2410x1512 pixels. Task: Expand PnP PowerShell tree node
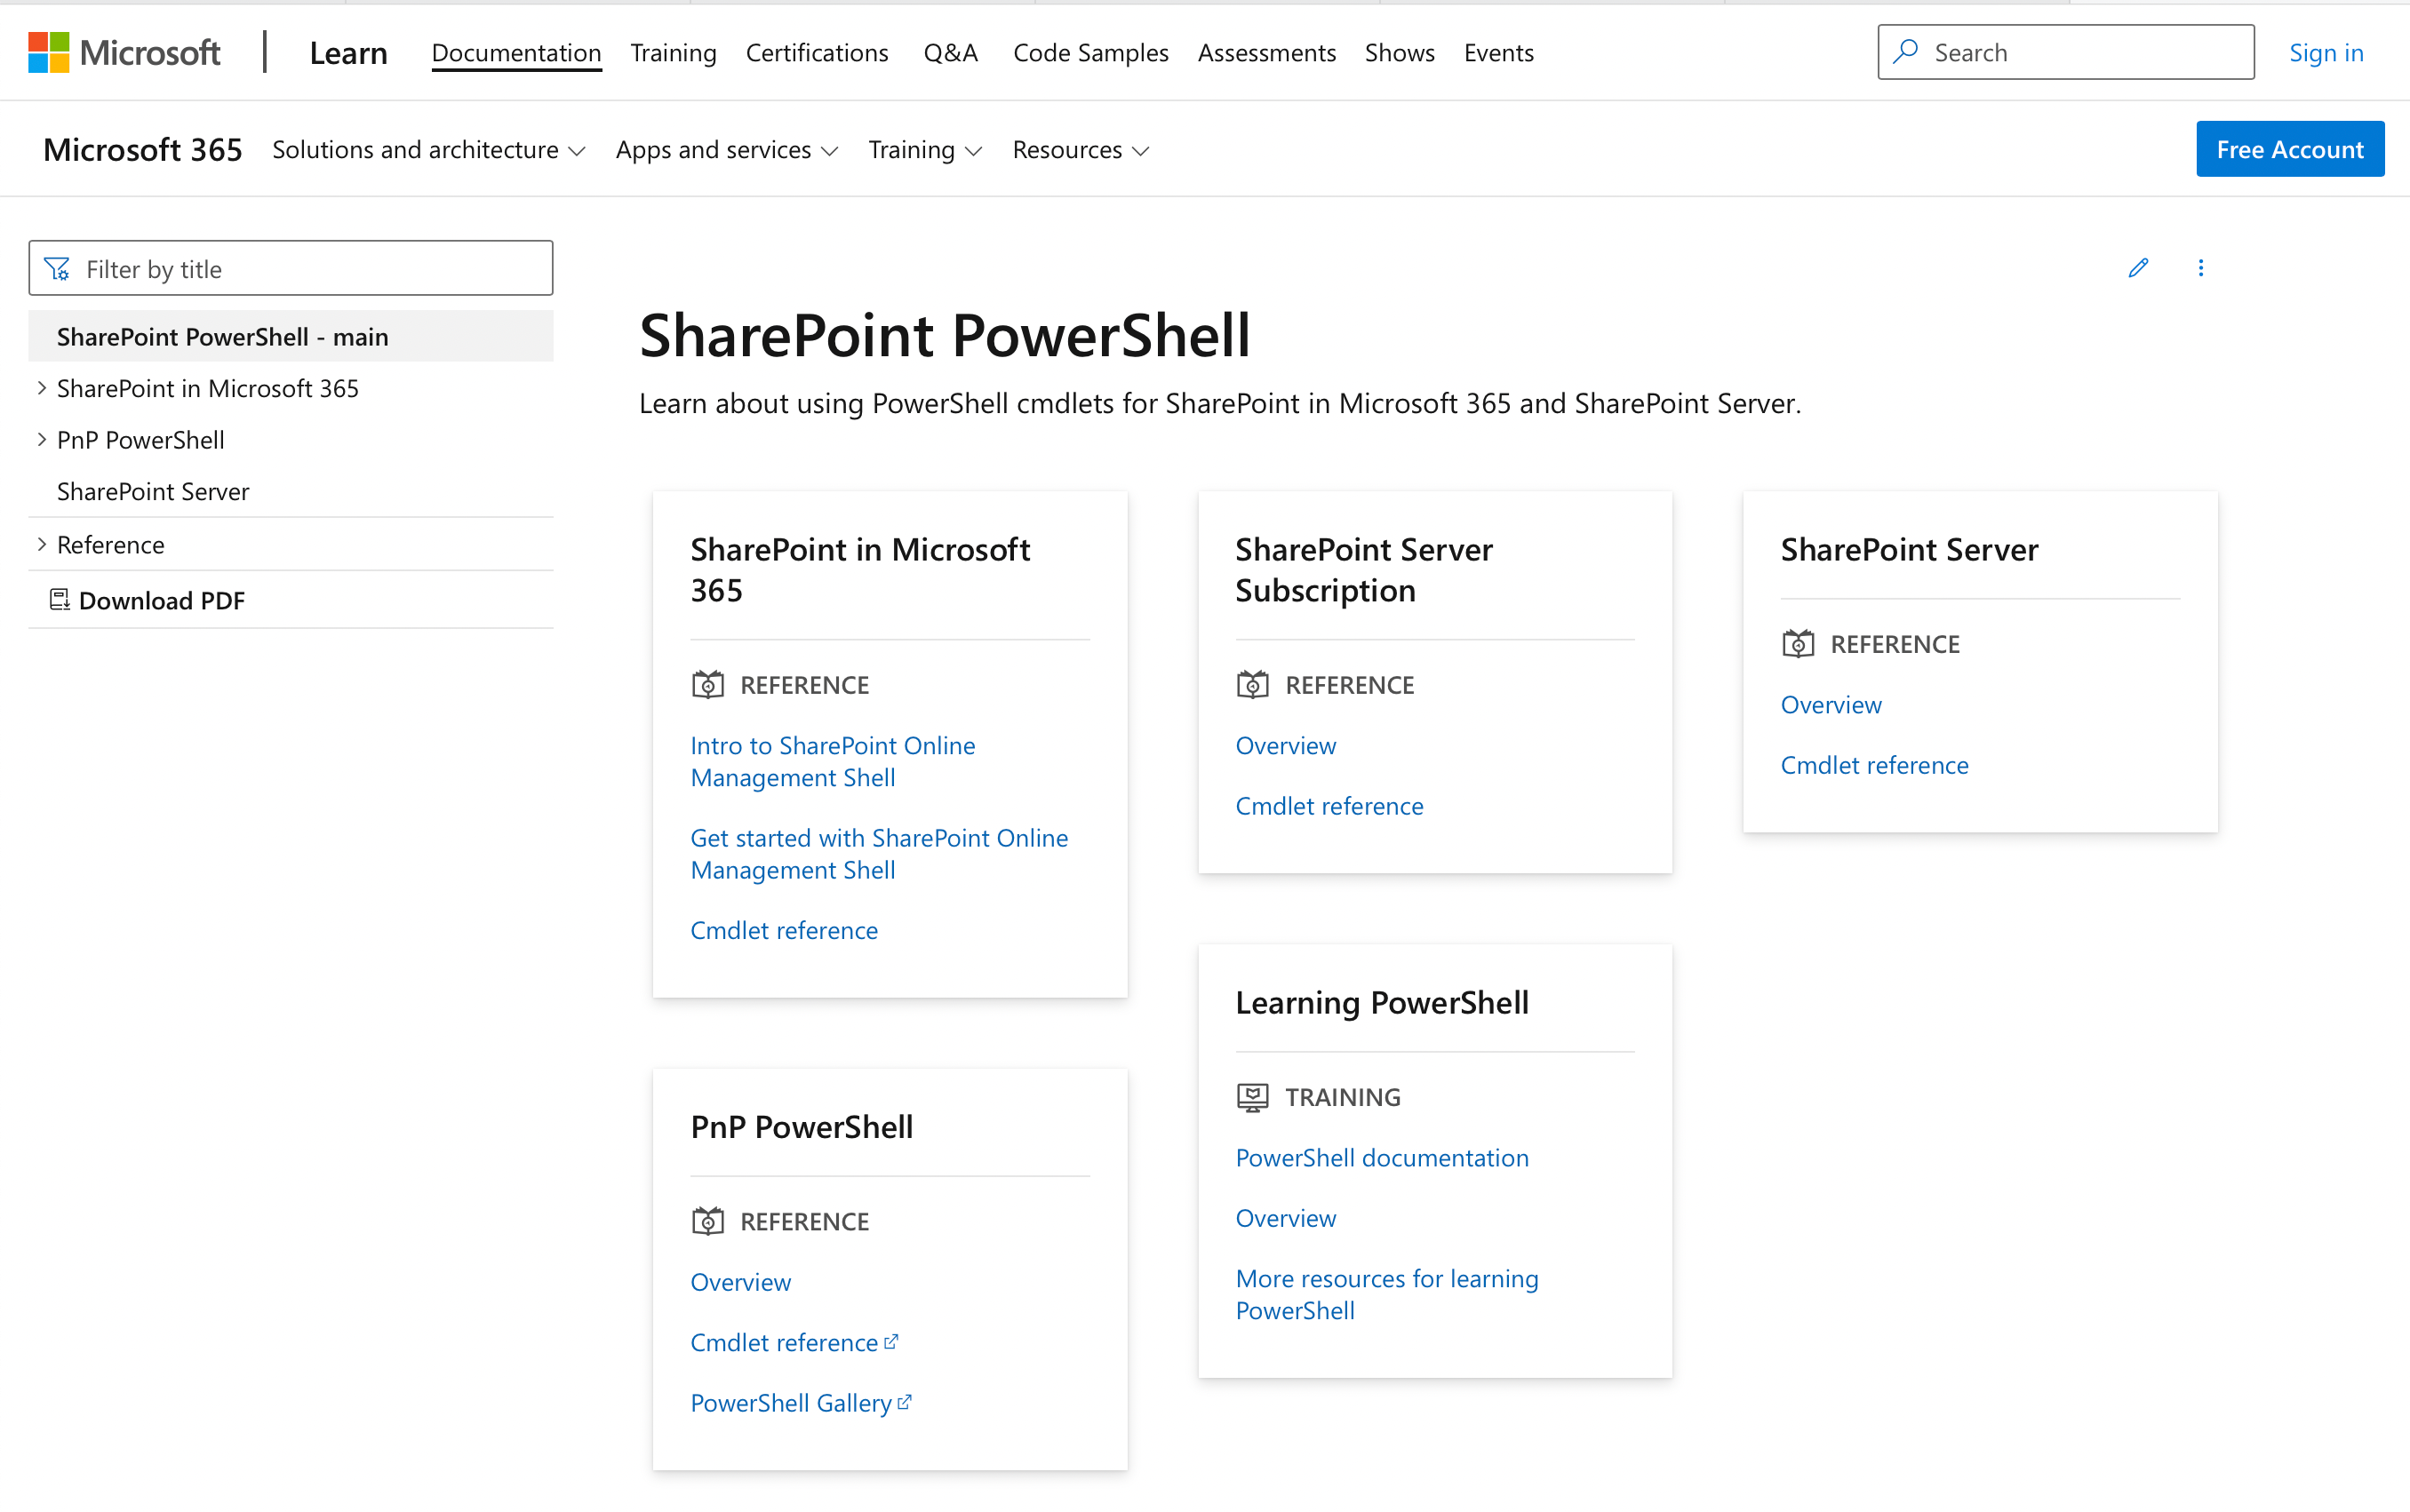coord(41,439)
